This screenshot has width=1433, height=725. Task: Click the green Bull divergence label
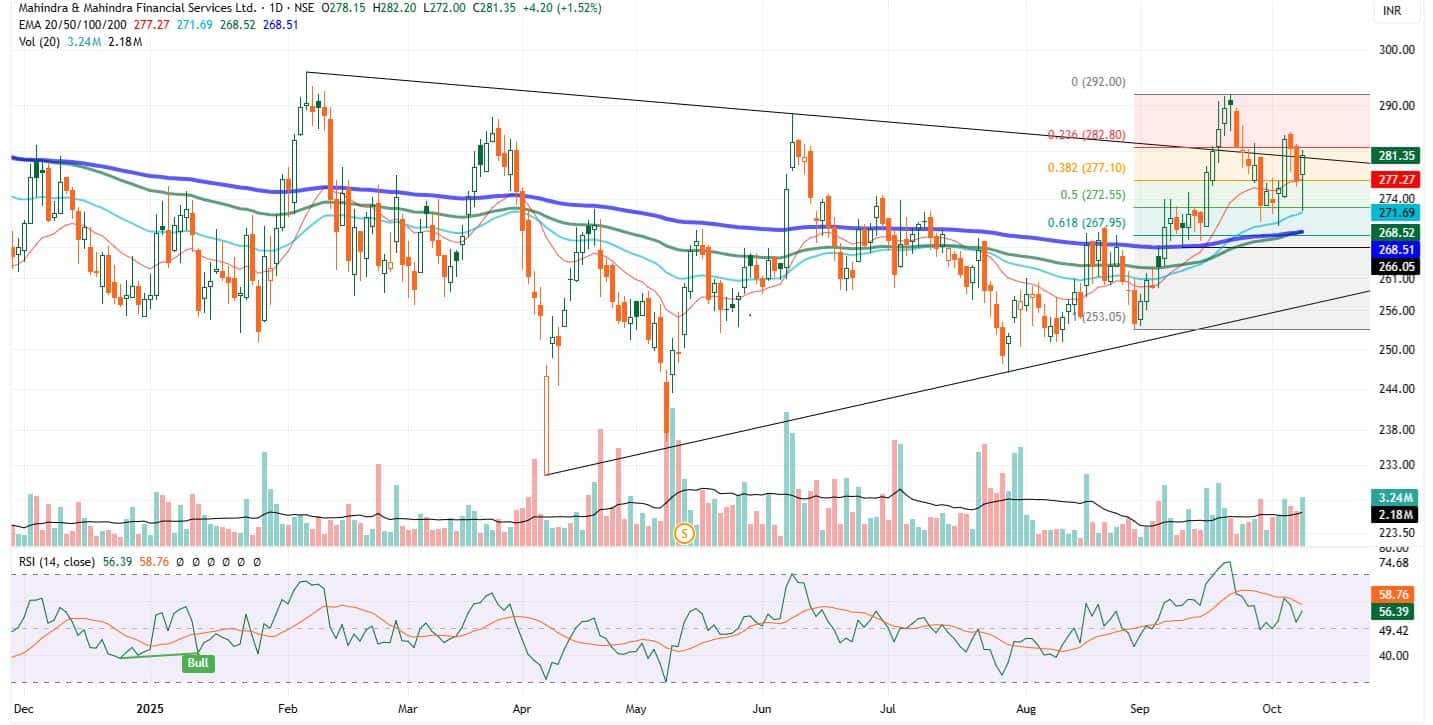pyautogui.click(x=197, y=662)
